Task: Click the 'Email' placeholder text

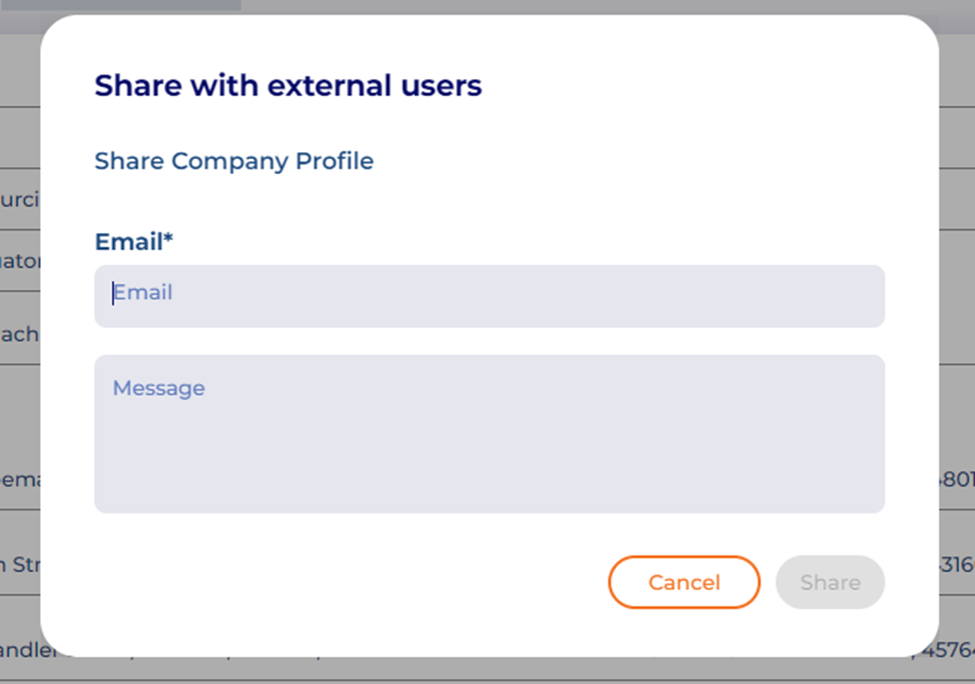Action: [143, 293]
